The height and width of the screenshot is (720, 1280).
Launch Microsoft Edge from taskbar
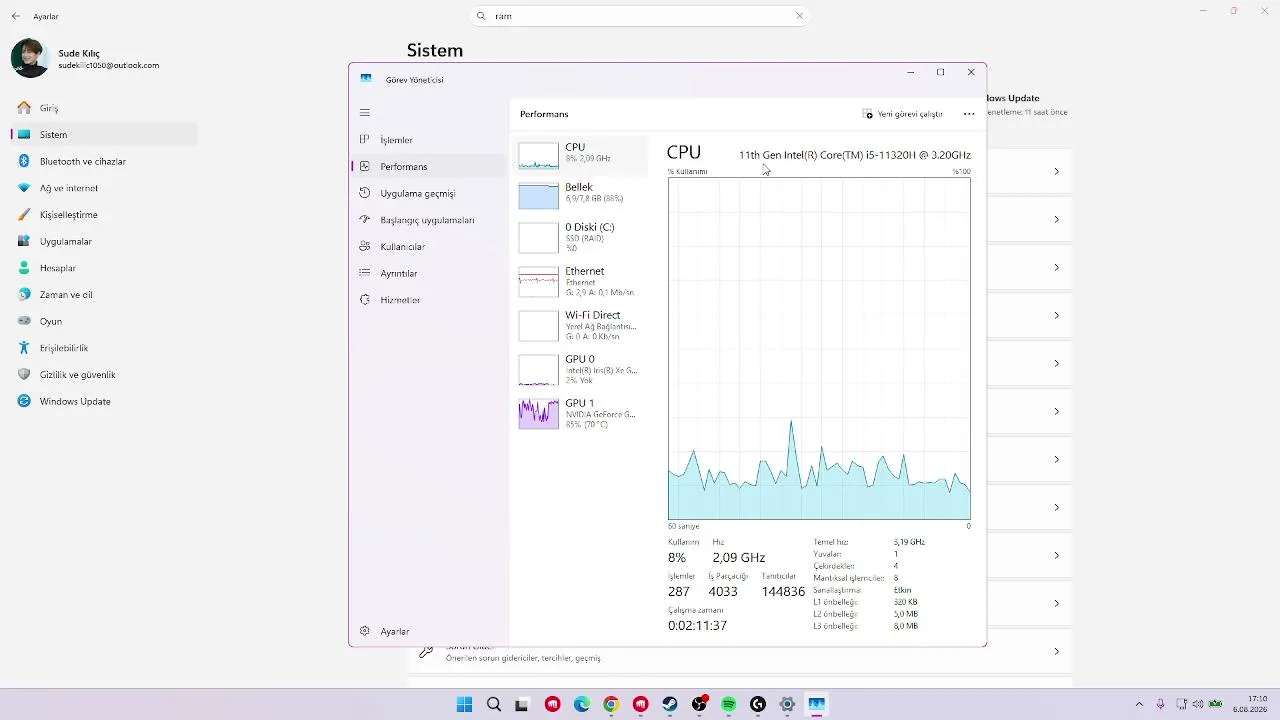click(582, 704)
